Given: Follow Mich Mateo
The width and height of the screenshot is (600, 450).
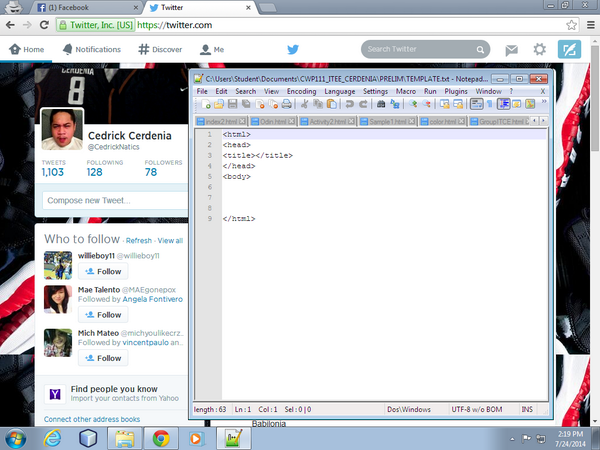Looking at the screenshot, I should [x=103, y=358].
